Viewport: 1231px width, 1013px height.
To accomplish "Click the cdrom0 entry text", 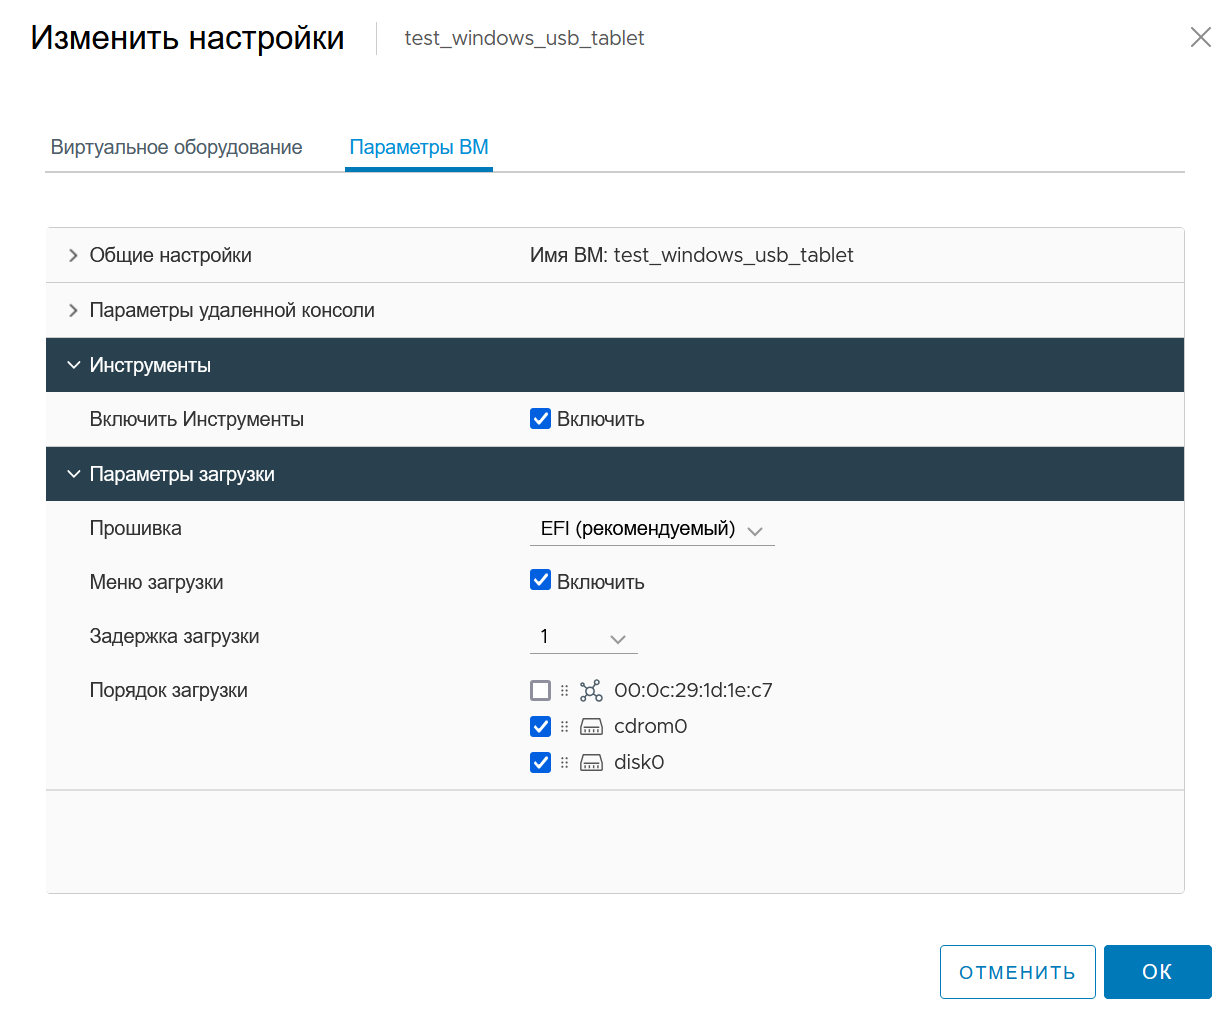I will 651,726.
